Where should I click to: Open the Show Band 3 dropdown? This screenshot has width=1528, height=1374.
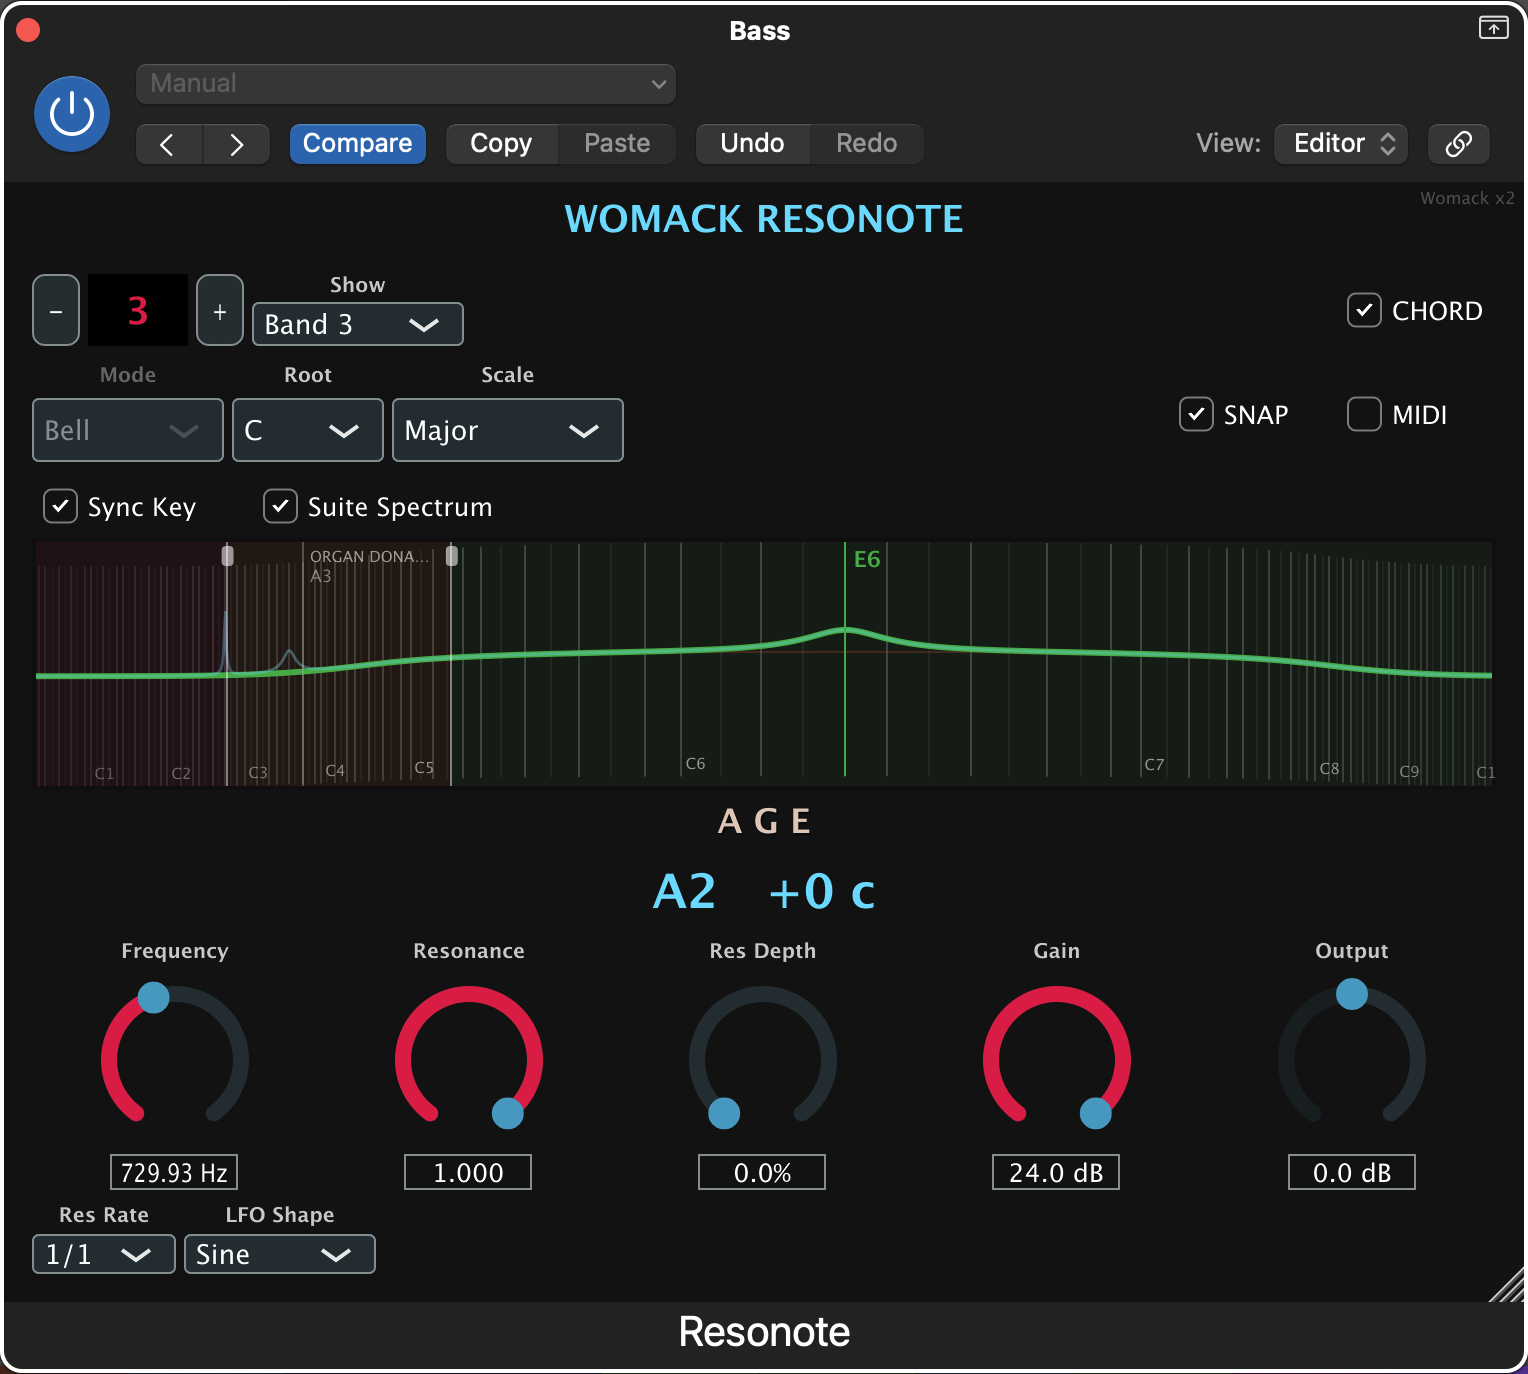click(x=358, y=324)
